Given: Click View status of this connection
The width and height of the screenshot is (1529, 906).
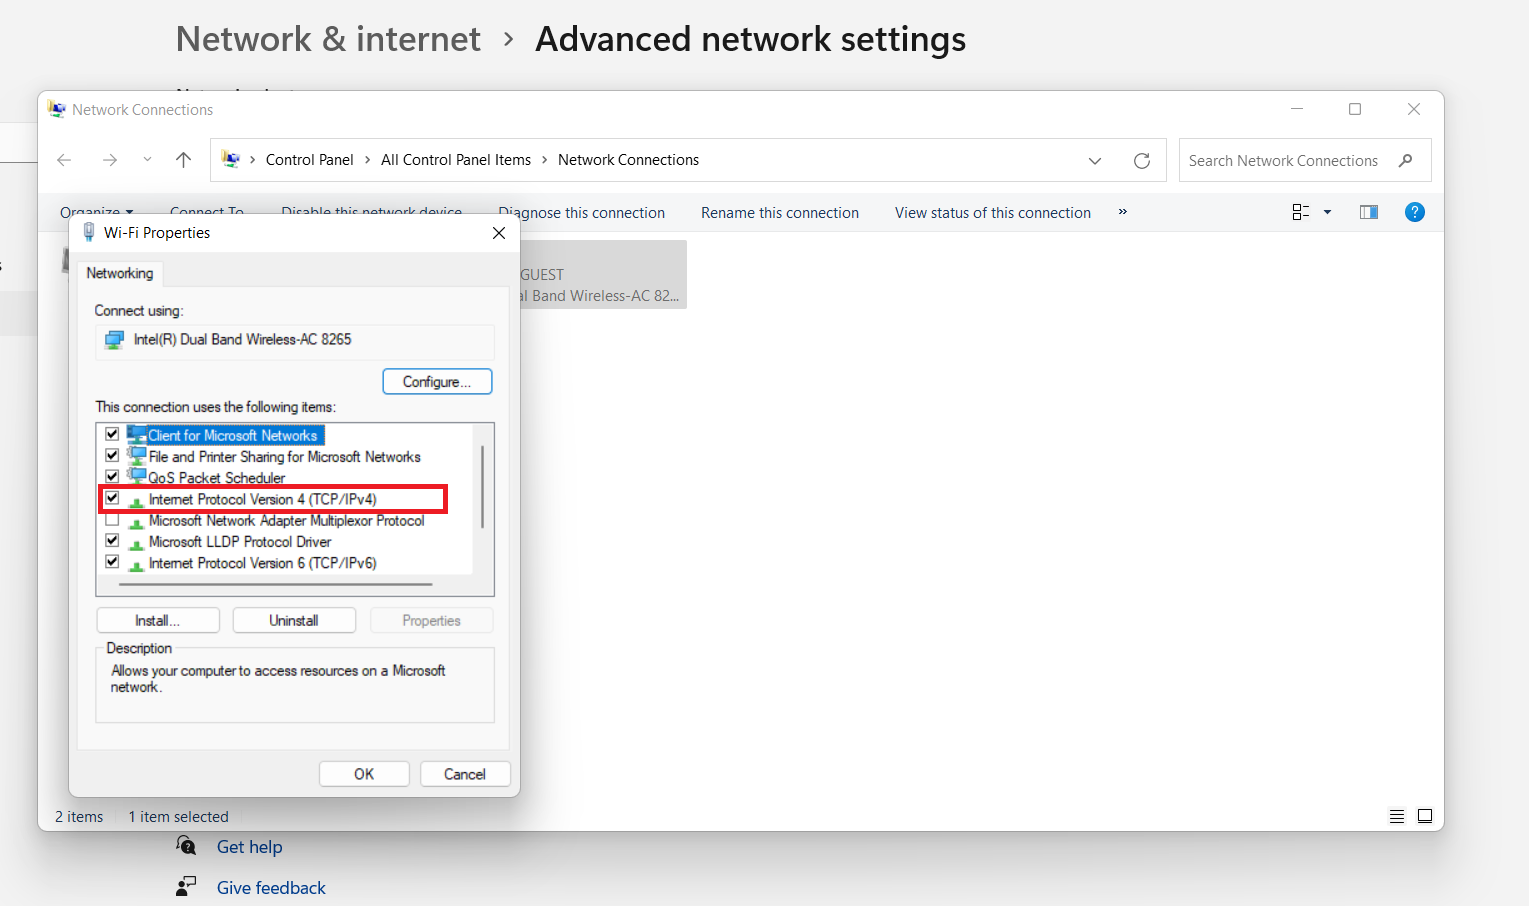Looking at the screenshot, I should coord(993,213).
